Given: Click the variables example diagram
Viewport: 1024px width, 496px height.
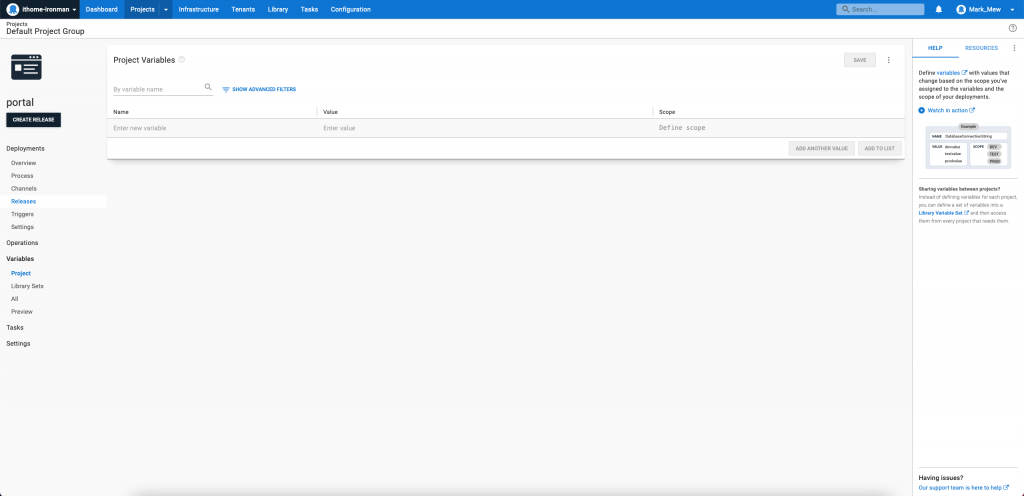Looking at the screenshot, I should point(968,147).
